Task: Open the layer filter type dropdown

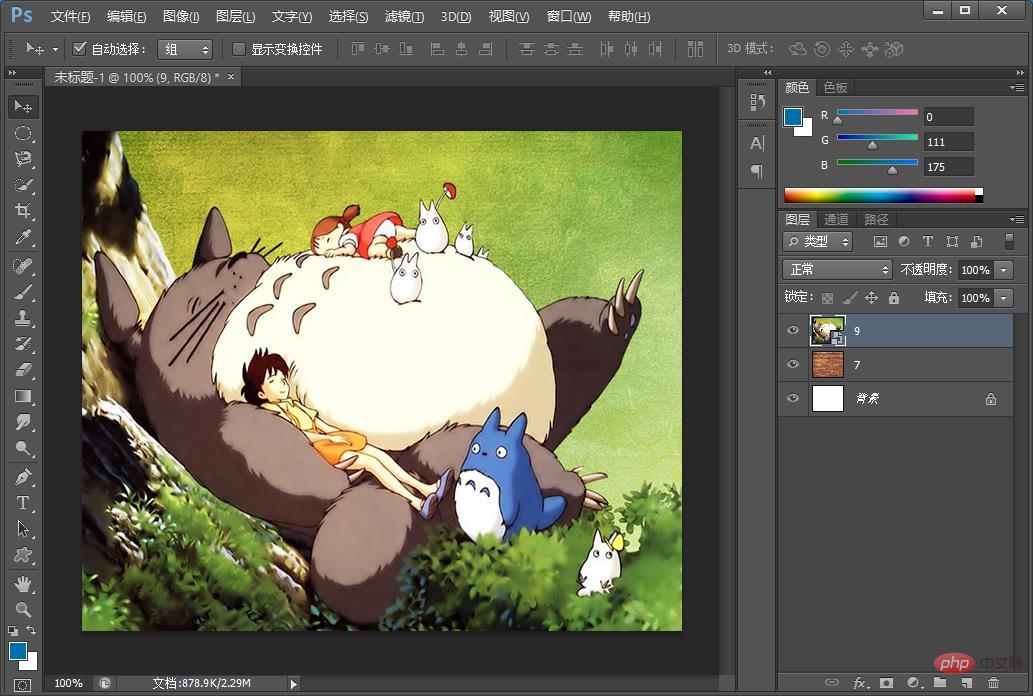Action: coord(818,241)
